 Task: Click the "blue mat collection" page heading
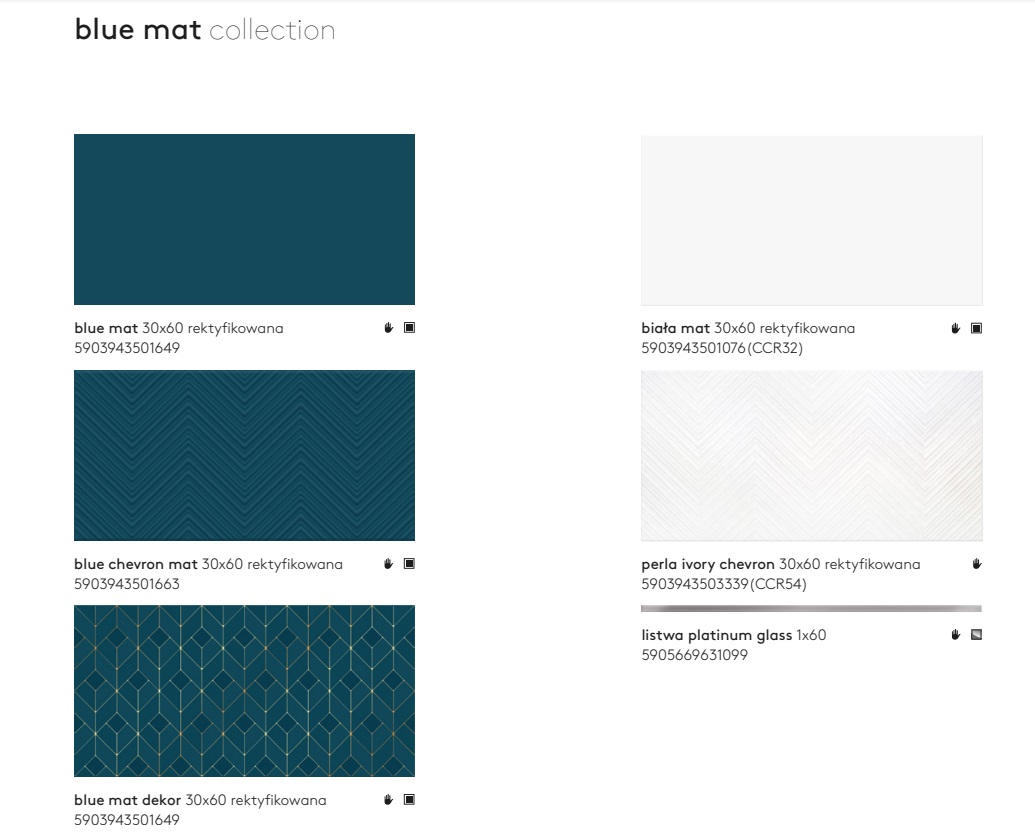tap(205, 30)
